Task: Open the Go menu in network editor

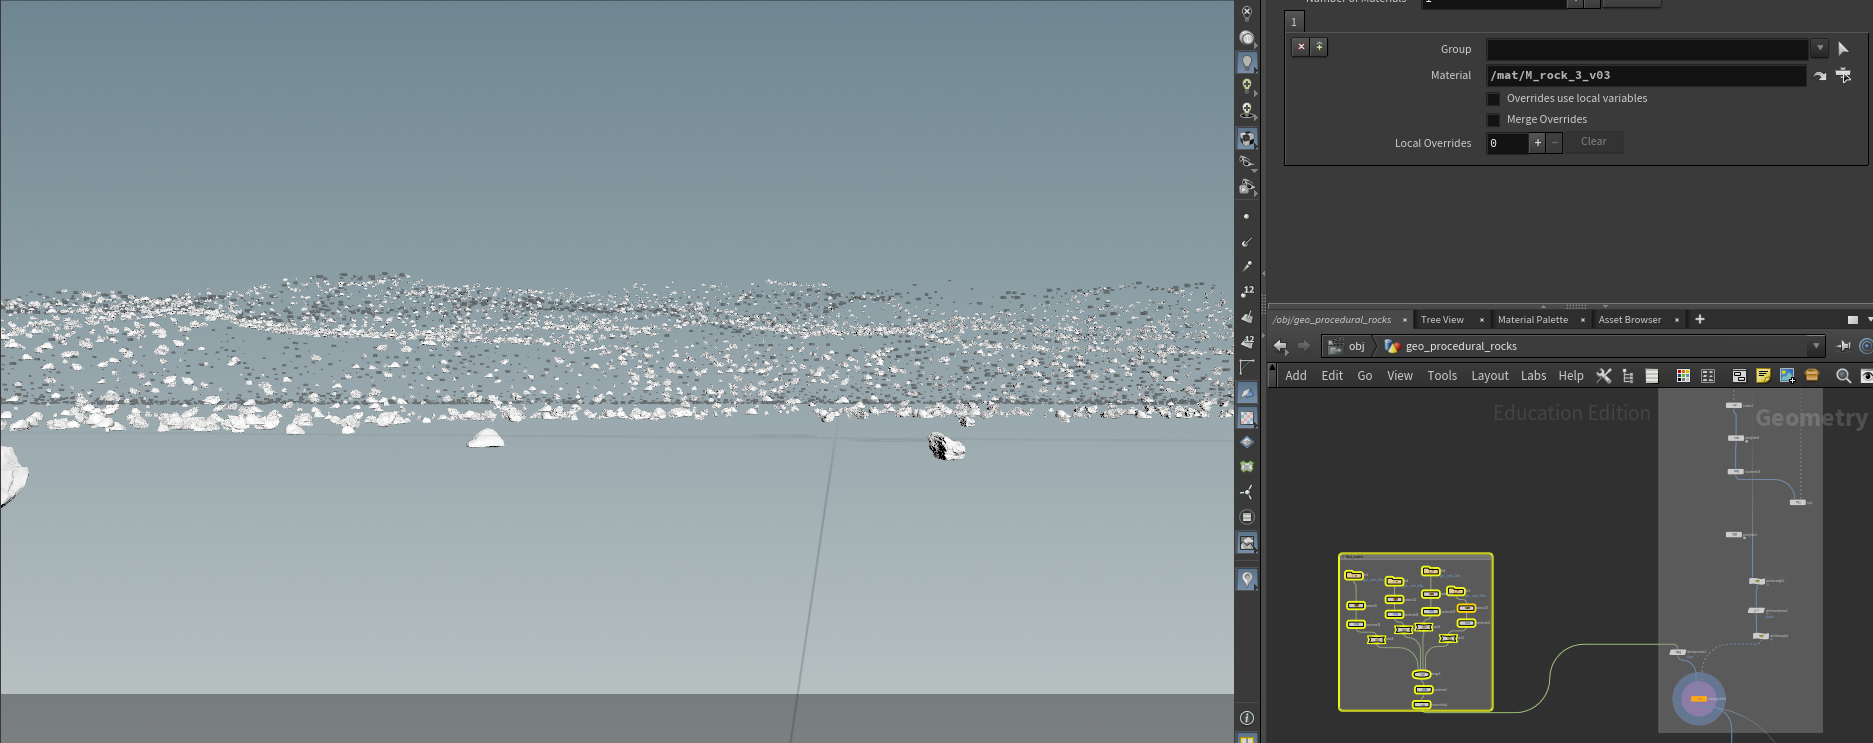Action: [1365, 376]
